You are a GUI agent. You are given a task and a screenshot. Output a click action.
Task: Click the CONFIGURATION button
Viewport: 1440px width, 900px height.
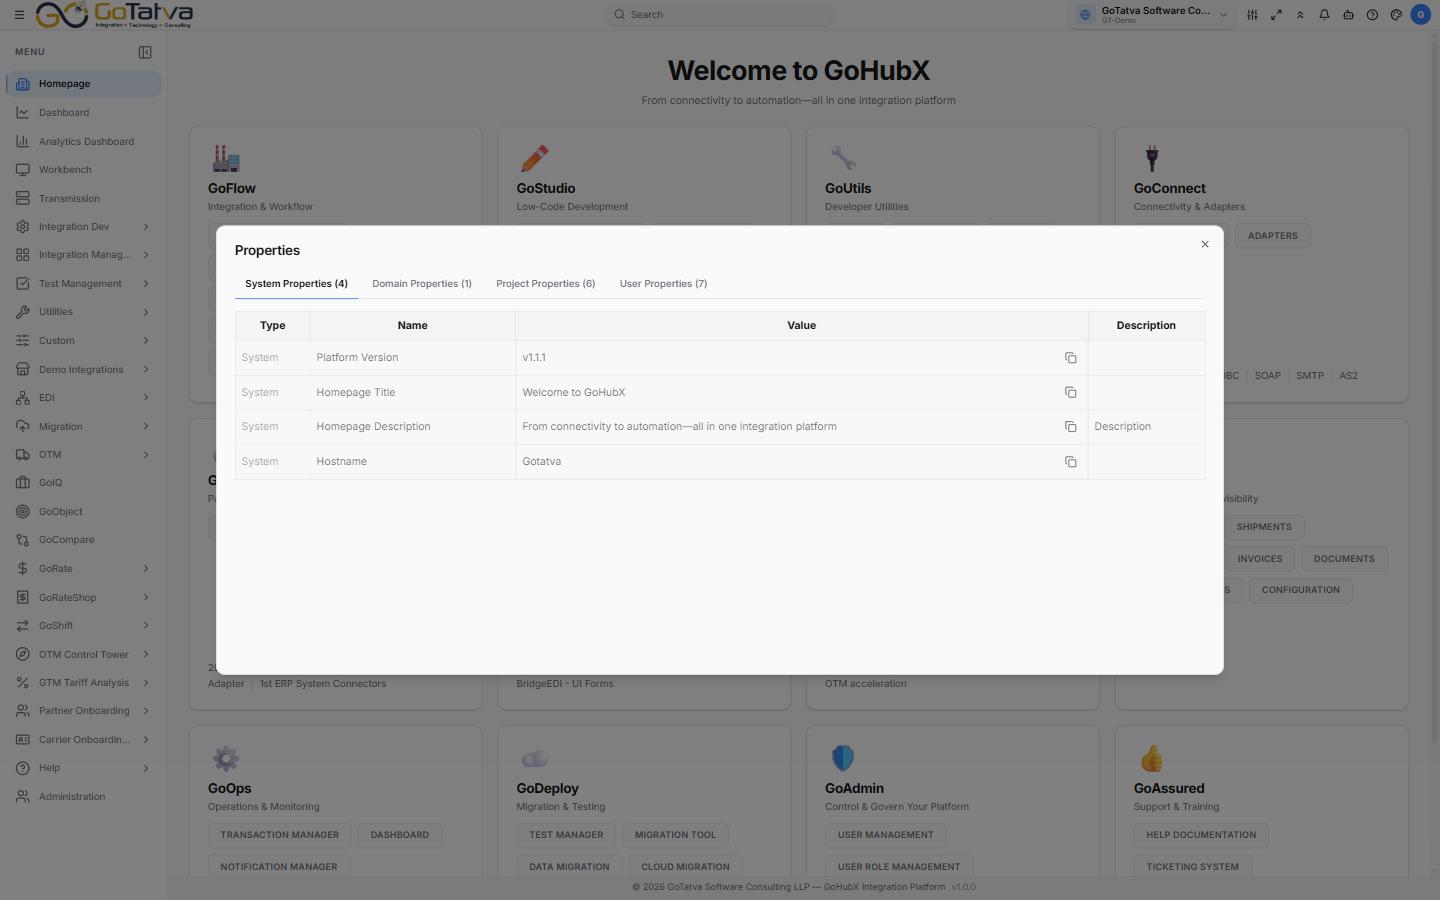coord(1301,590)
